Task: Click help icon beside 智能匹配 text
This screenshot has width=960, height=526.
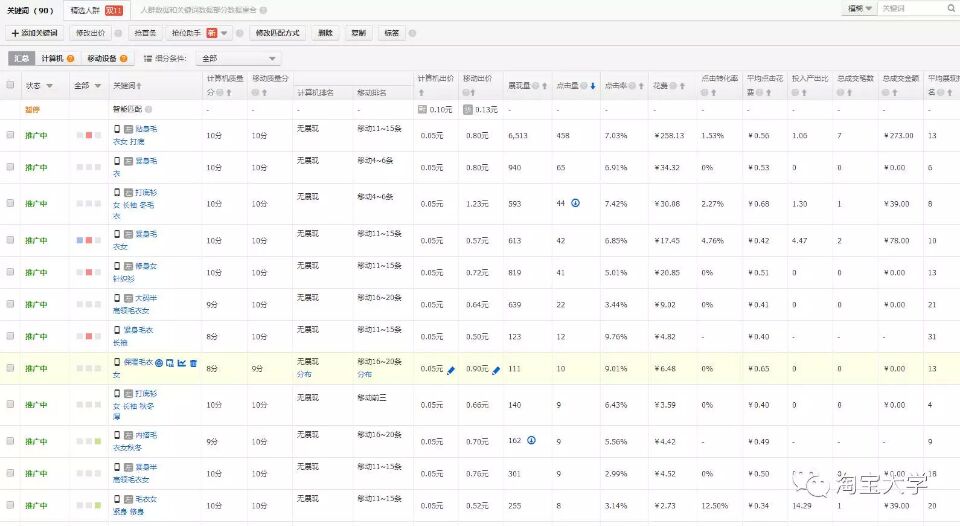Action: 148,110
